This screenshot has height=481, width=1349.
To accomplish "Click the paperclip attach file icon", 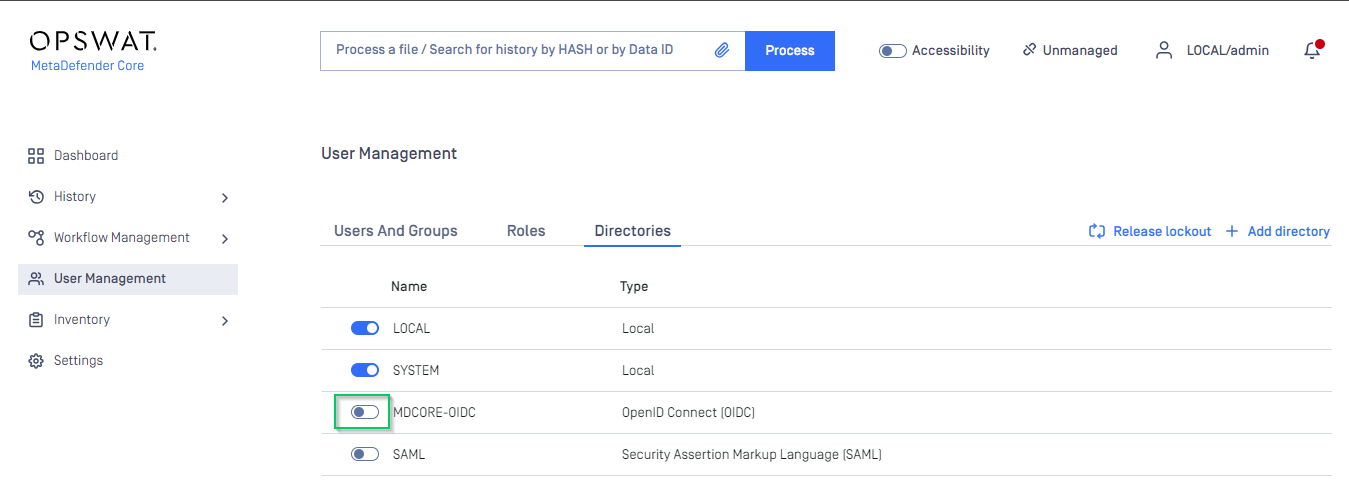I will 722,50.
